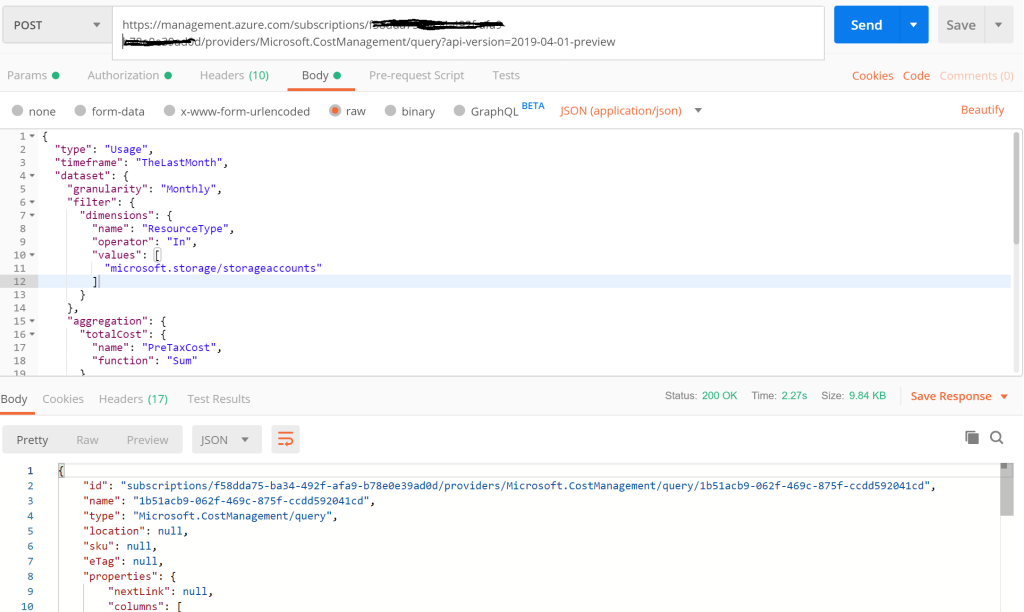Switch to the Authorization tab

(123, 75)
